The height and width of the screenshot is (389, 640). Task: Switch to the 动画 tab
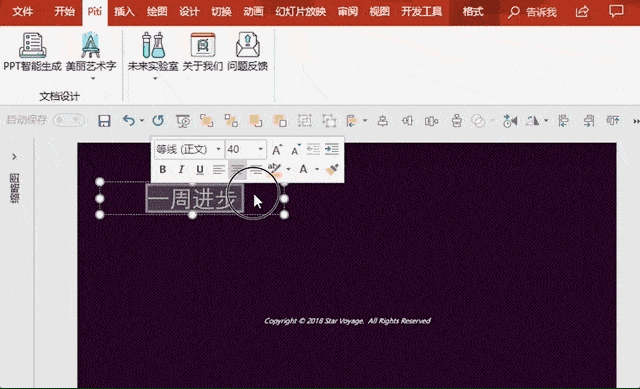pos(253,11)
